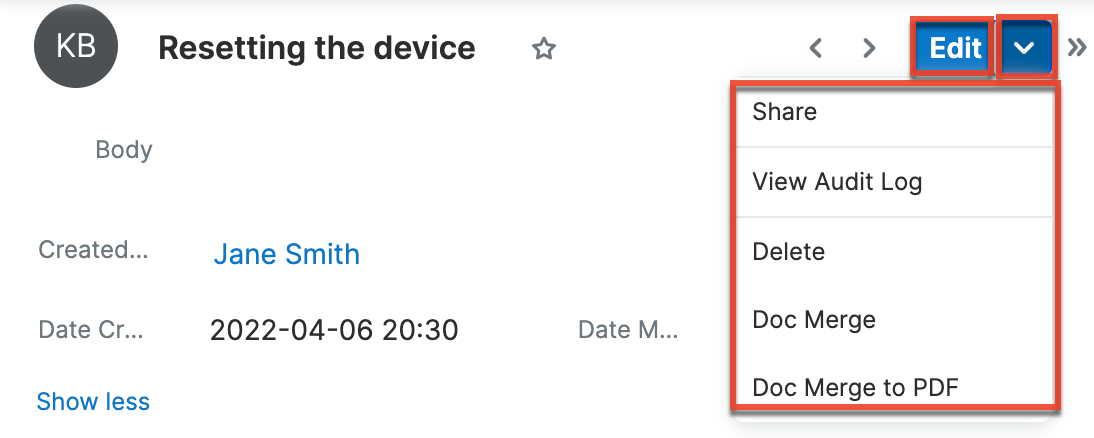The height and width of the screenshot is (438, 1094).
Task: Click the truncated Date M... label
Action: point(627,329)
